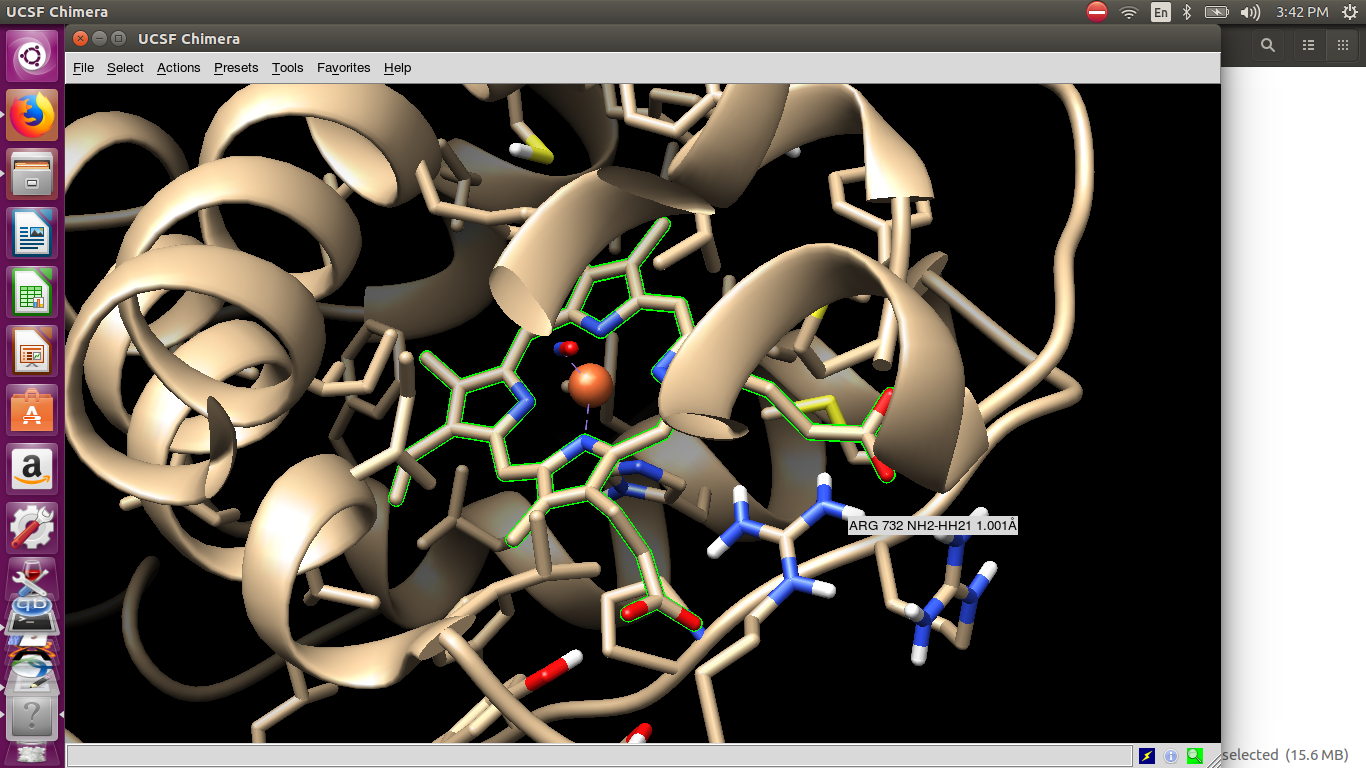Switch file manager to grid view
The width and height of the screenshot is (1366, 768).
1342,45
